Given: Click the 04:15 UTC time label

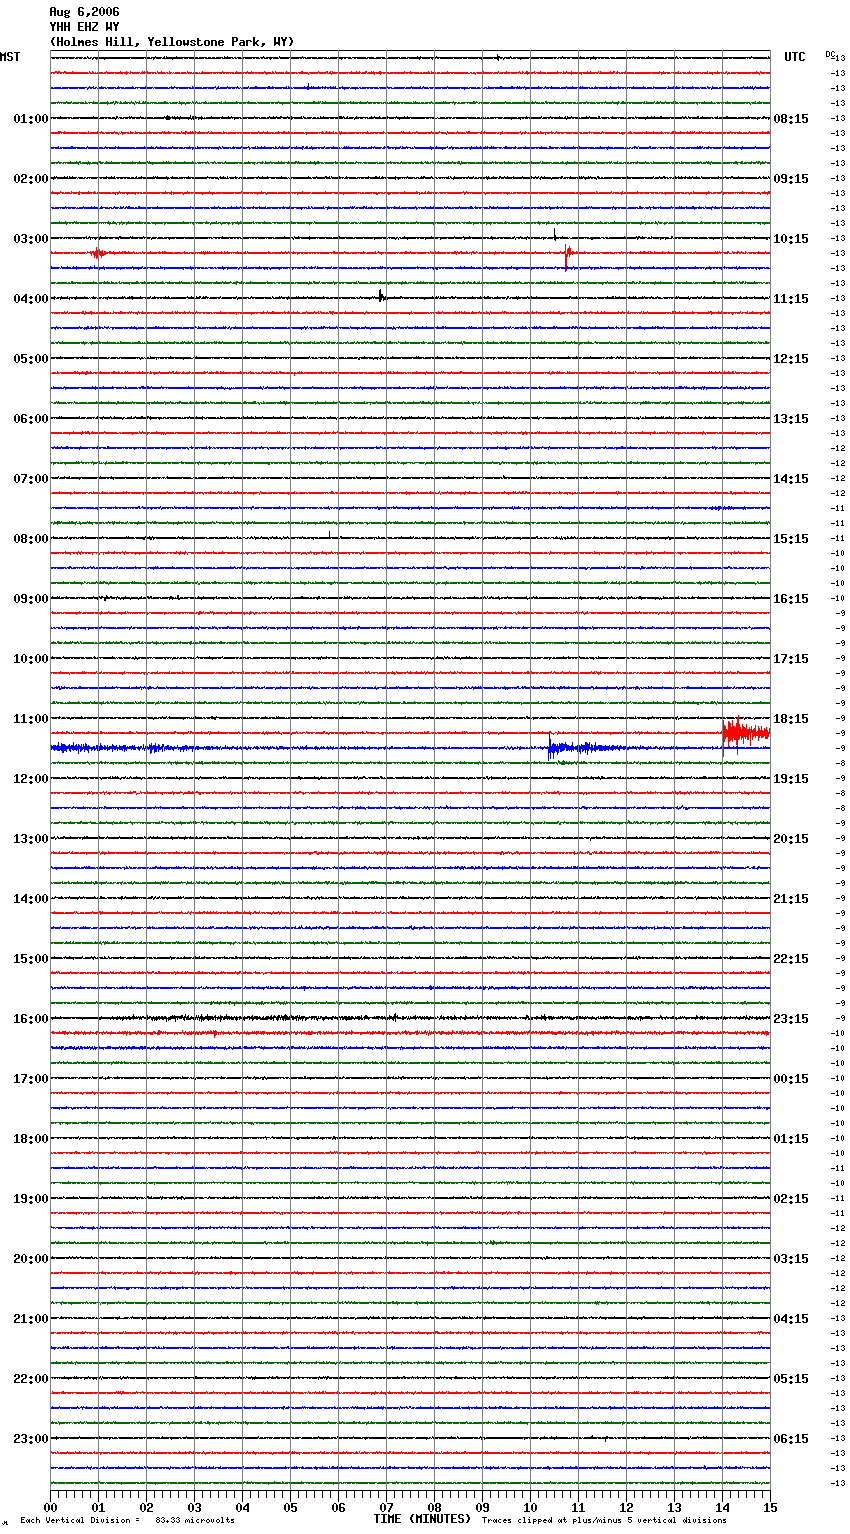Looking at the screenshot, I should tap(791, 1319).
